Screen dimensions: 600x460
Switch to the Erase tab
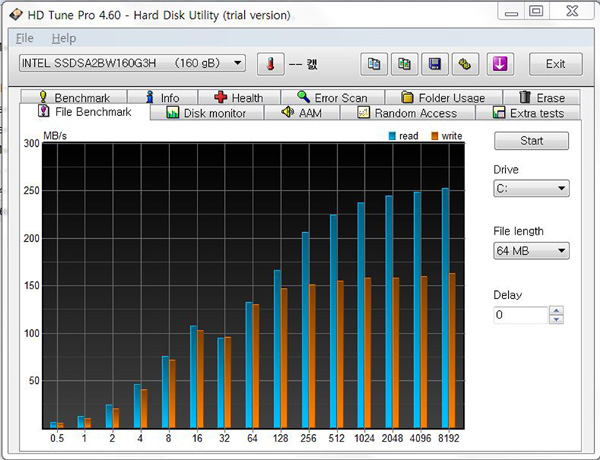tap(541, 97)
